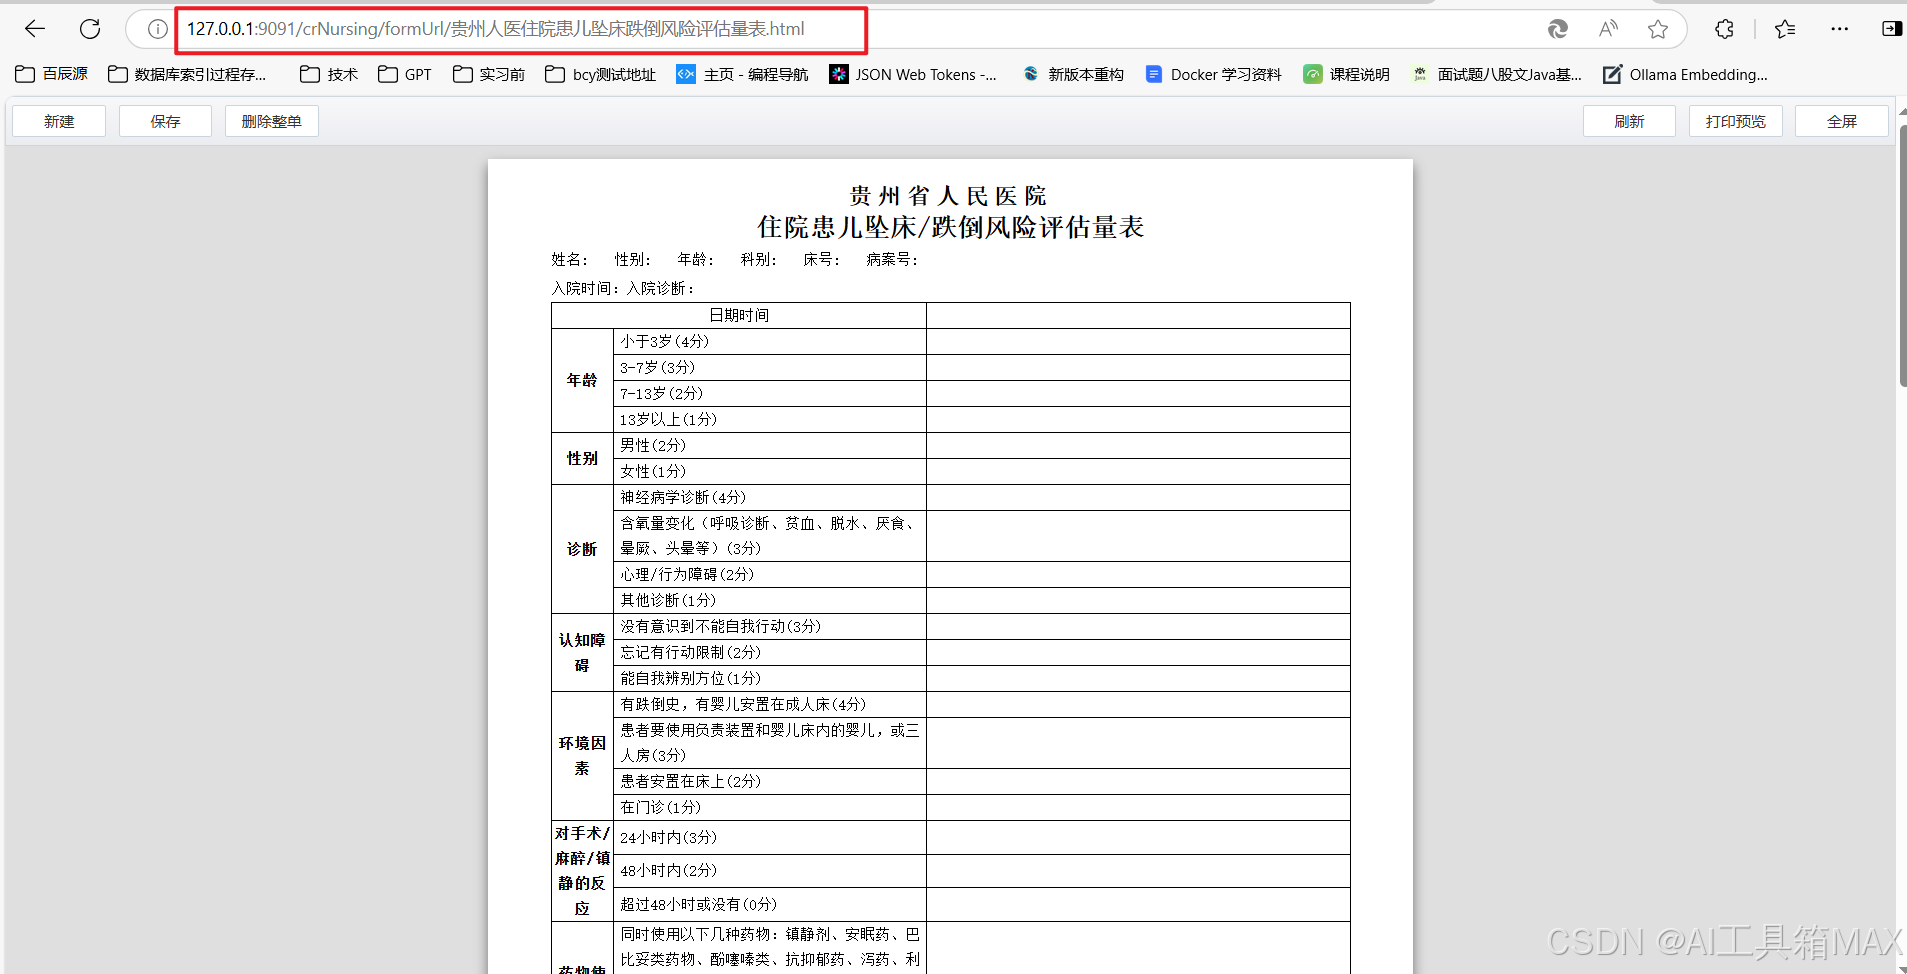Click the 保存 button
Viewport: 1907px width, 974px height.
(x=165, y=121)
